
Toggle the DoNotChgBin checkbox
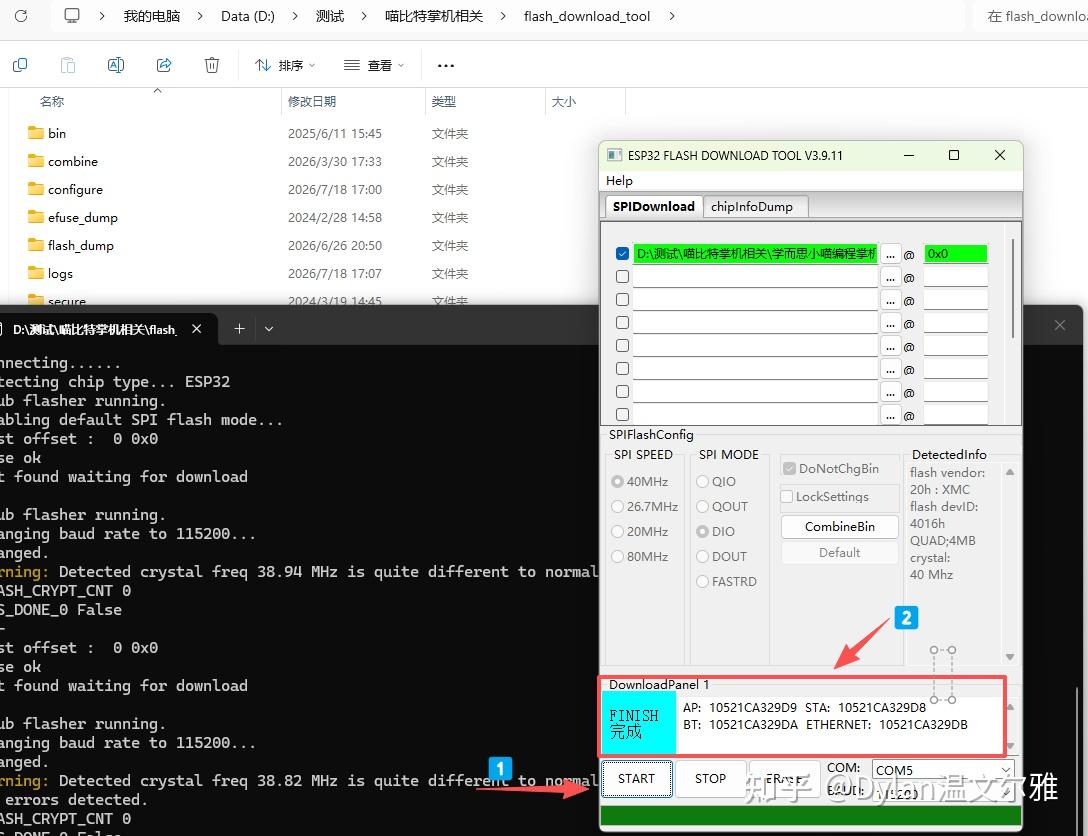click(789, 468)
